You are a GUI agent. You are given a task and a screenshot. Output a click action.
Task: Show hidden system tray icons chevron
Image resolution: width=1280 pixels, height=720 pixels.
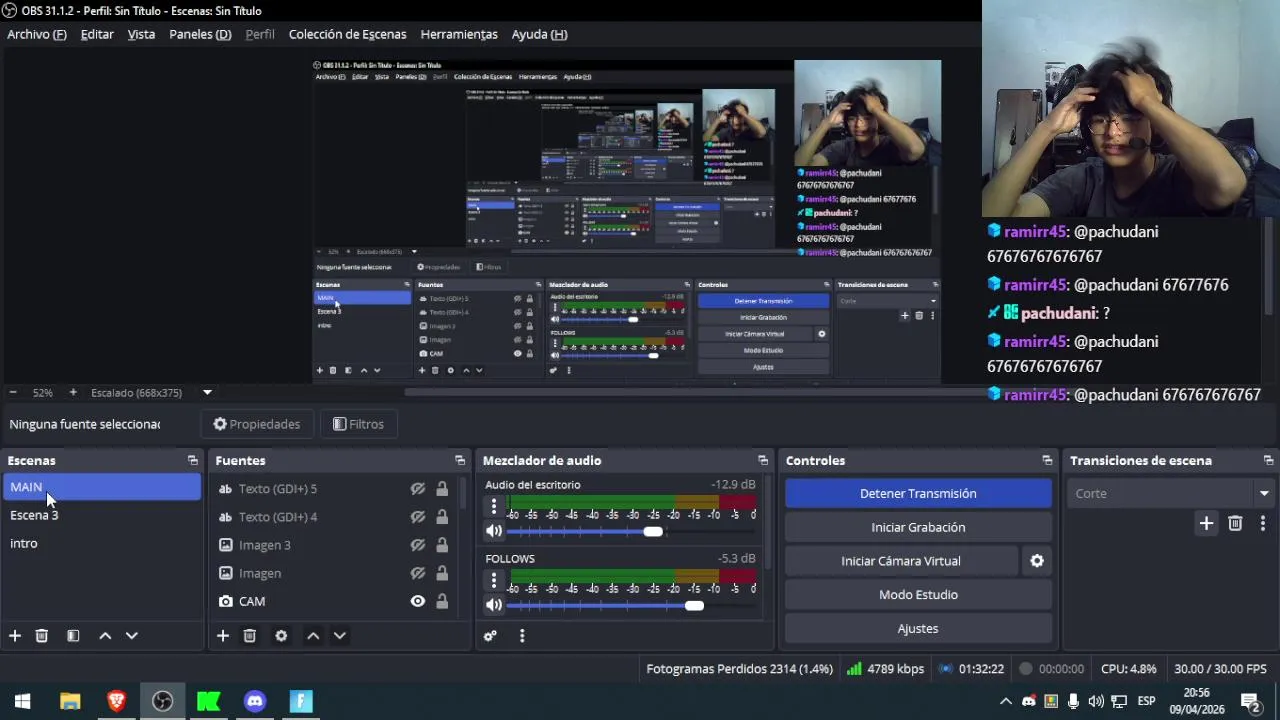coord(1006,701)
